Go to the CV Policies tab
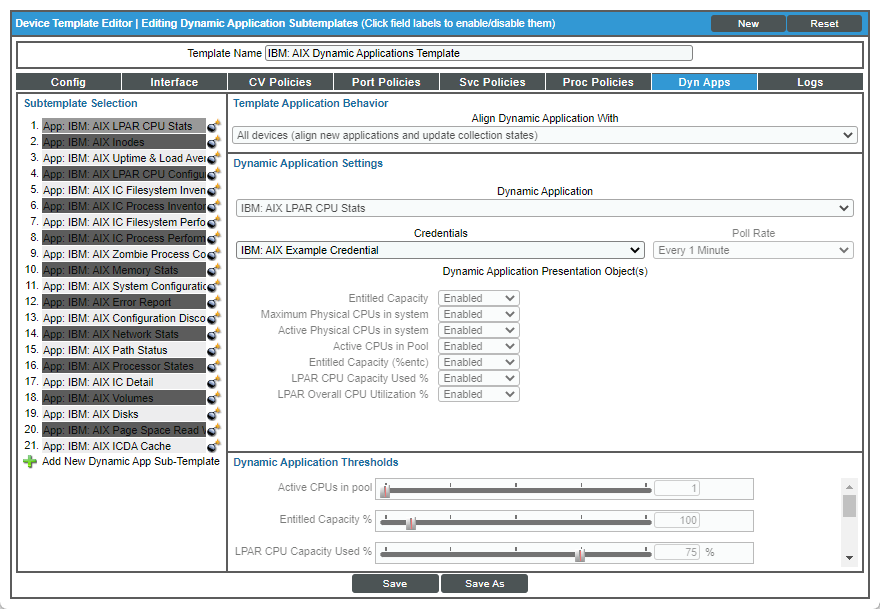Image resolution: width=880 pixels, height=609 pixels. [281, 82]
